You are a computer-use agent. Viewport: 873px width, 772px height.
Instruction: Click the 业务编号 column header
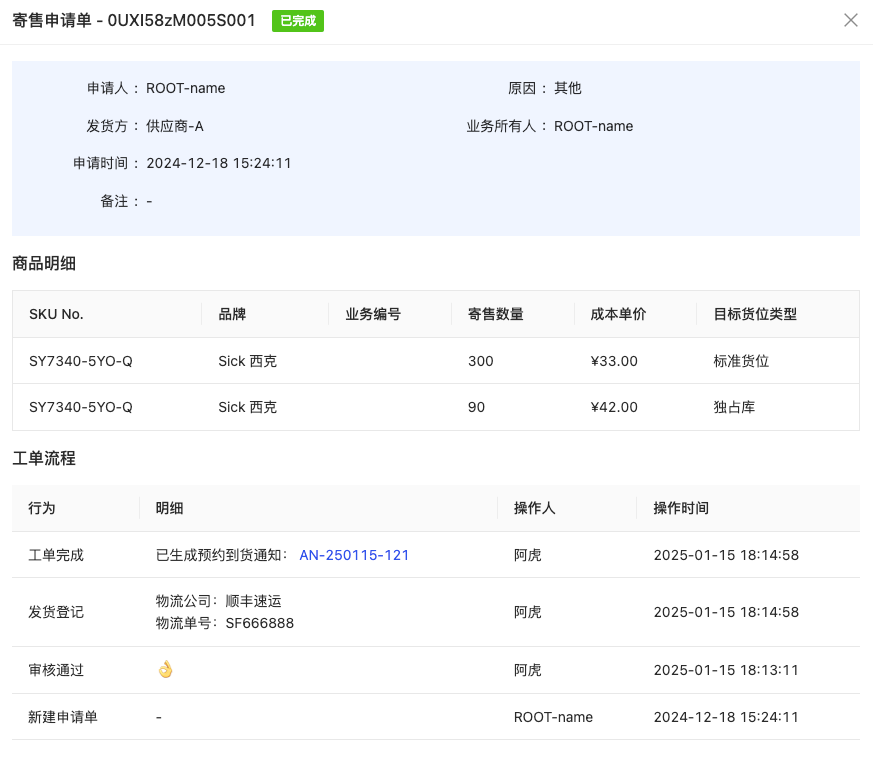tap(373, 314)
